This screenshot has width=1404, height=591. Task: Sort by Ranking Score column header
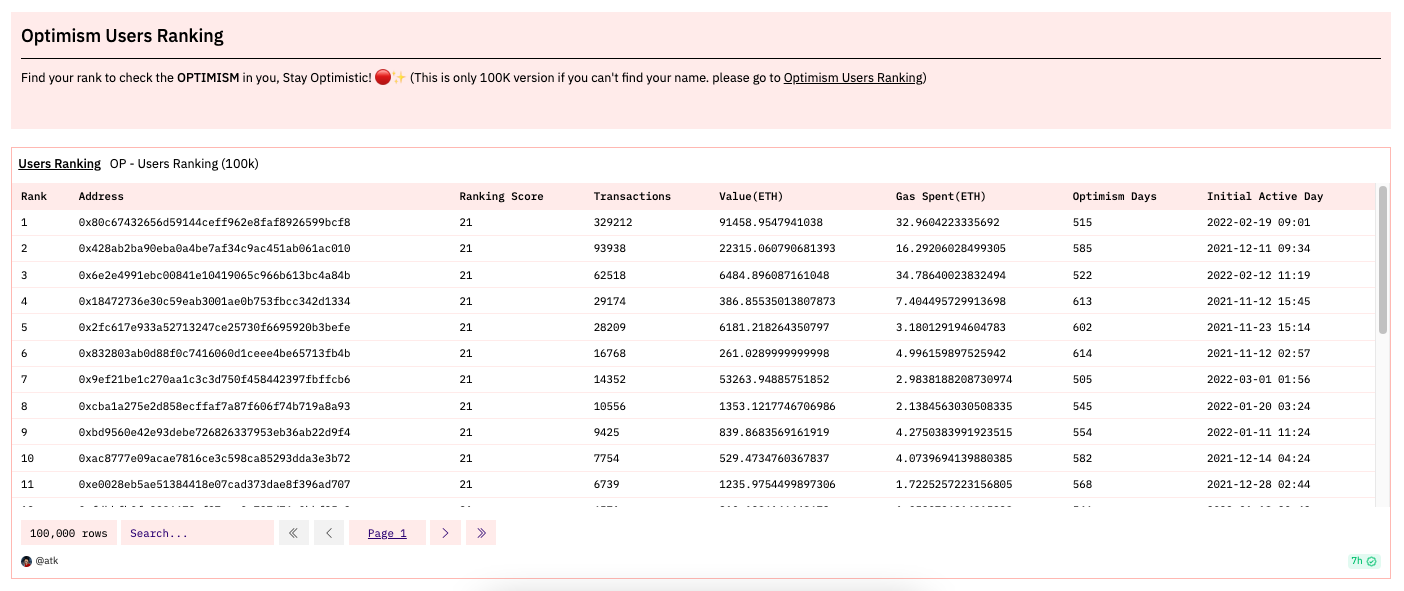coord(501,196)
